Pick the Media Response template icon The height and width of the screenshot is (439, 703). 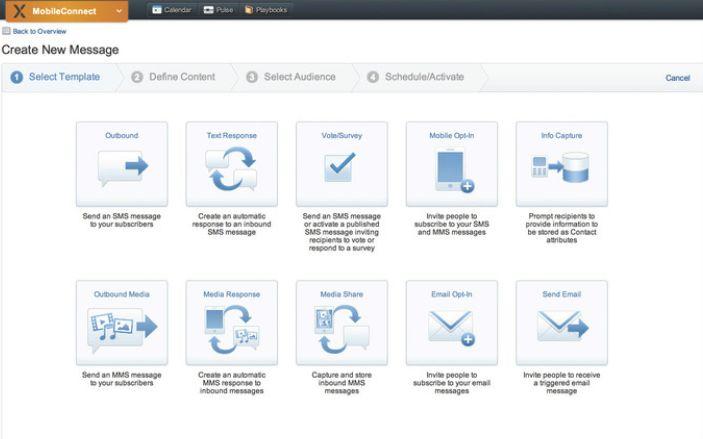232,329
